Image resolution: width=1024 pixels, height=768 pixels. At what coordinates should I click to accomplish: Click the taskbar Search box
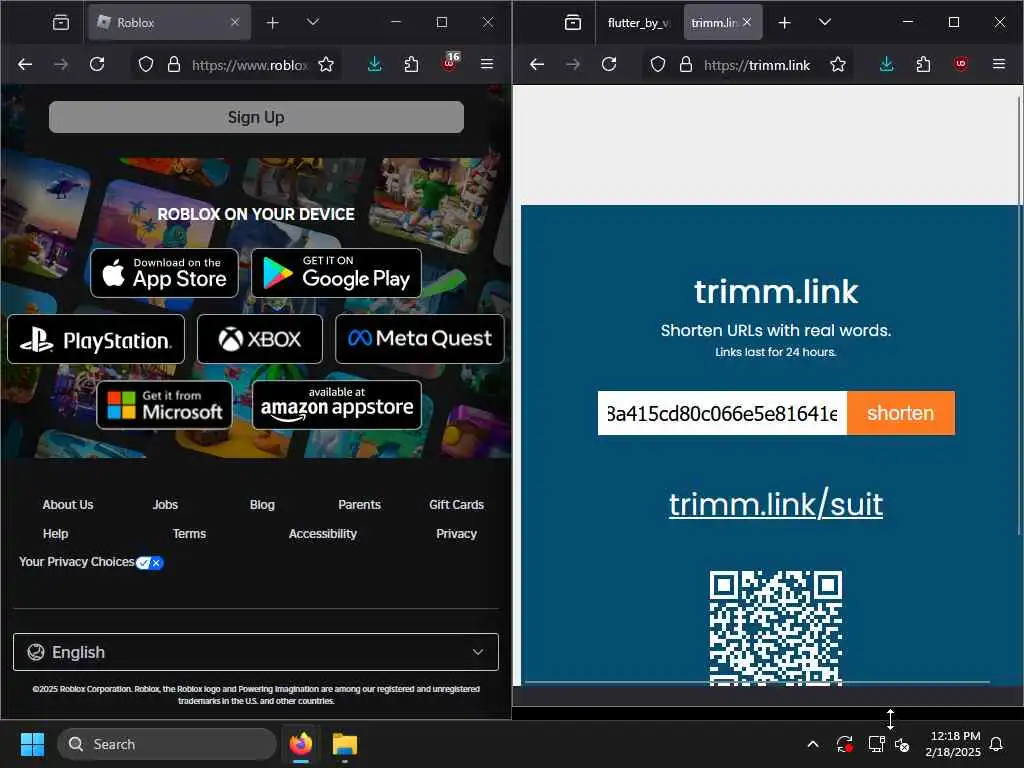point(167,744)
